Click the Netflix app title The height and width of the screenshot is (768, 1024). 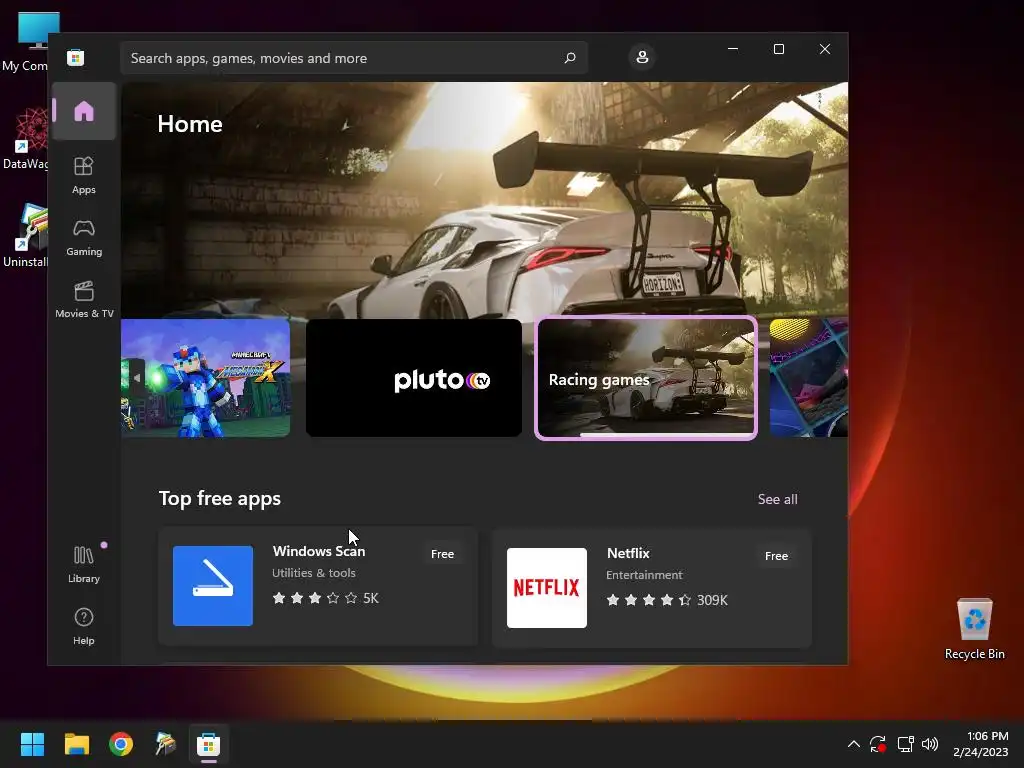[x=628, y=553]
